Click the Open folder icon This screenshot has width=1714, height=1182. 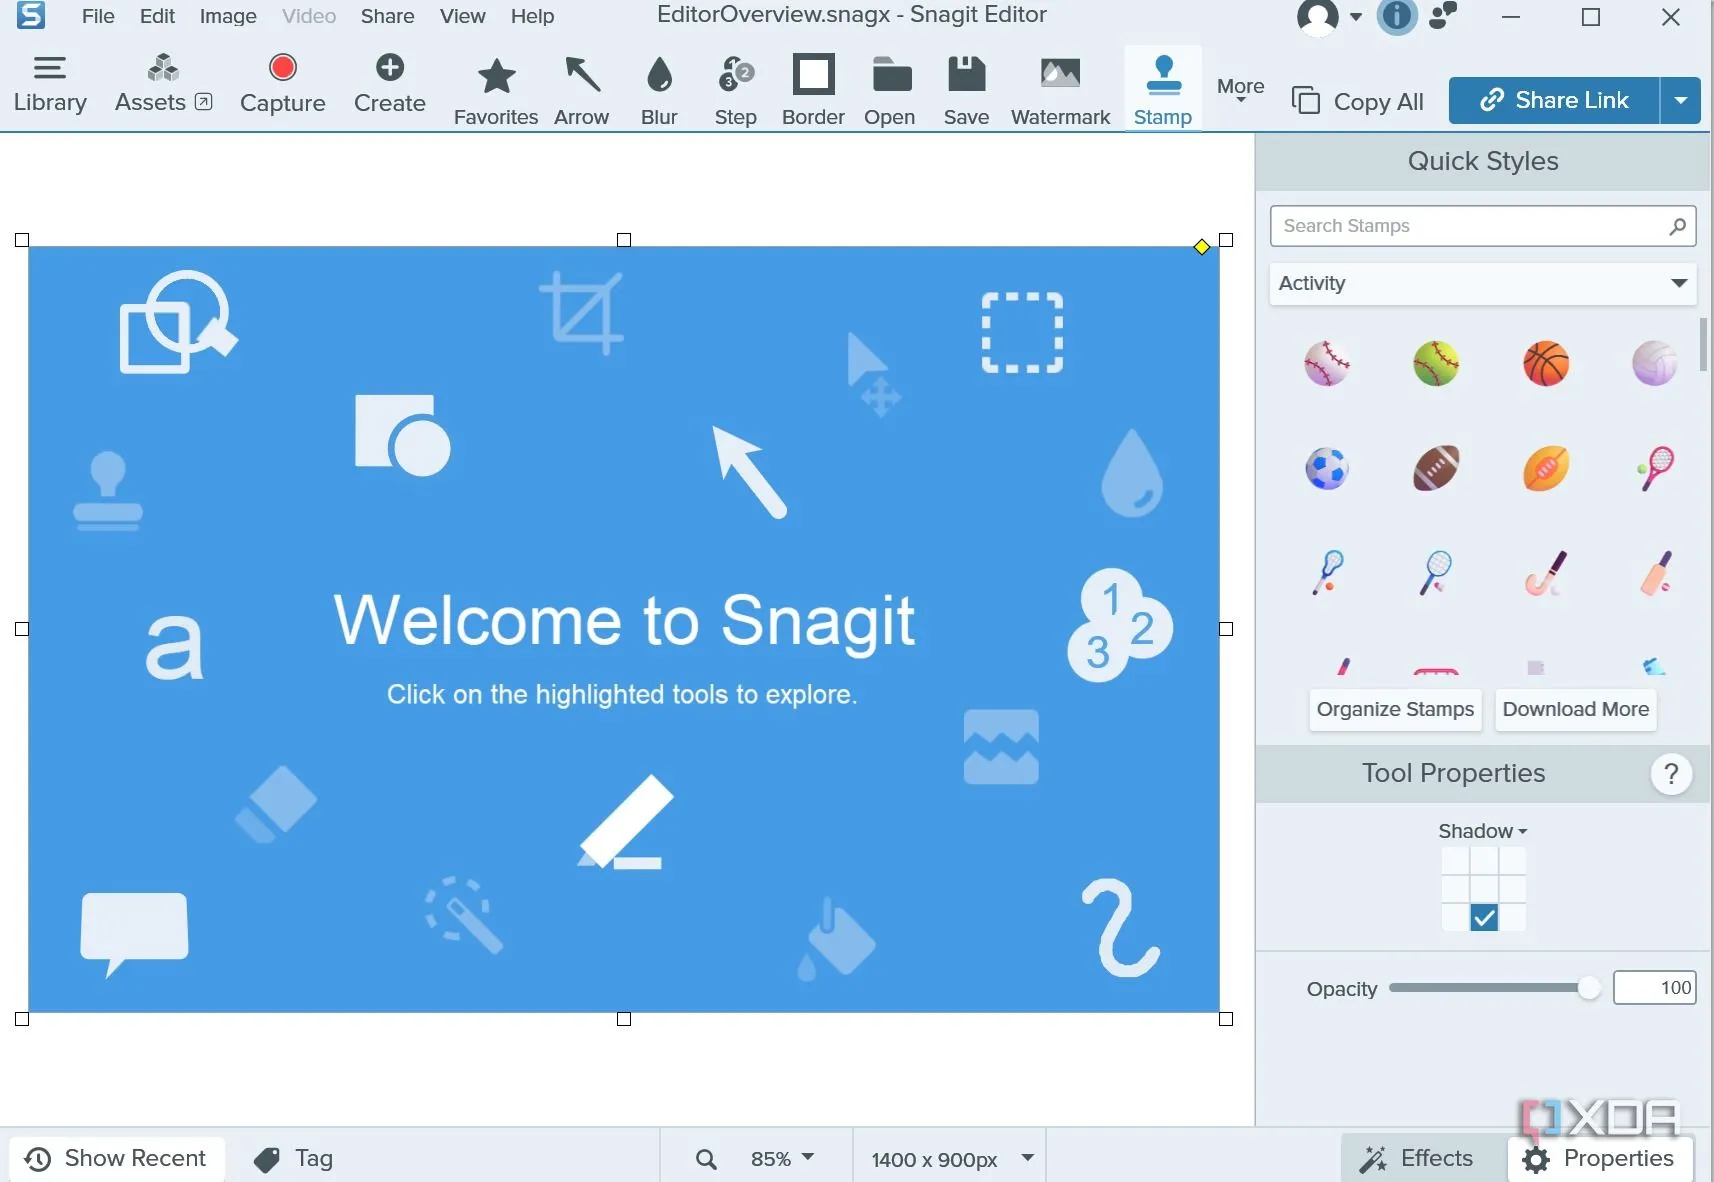(890, 92)
